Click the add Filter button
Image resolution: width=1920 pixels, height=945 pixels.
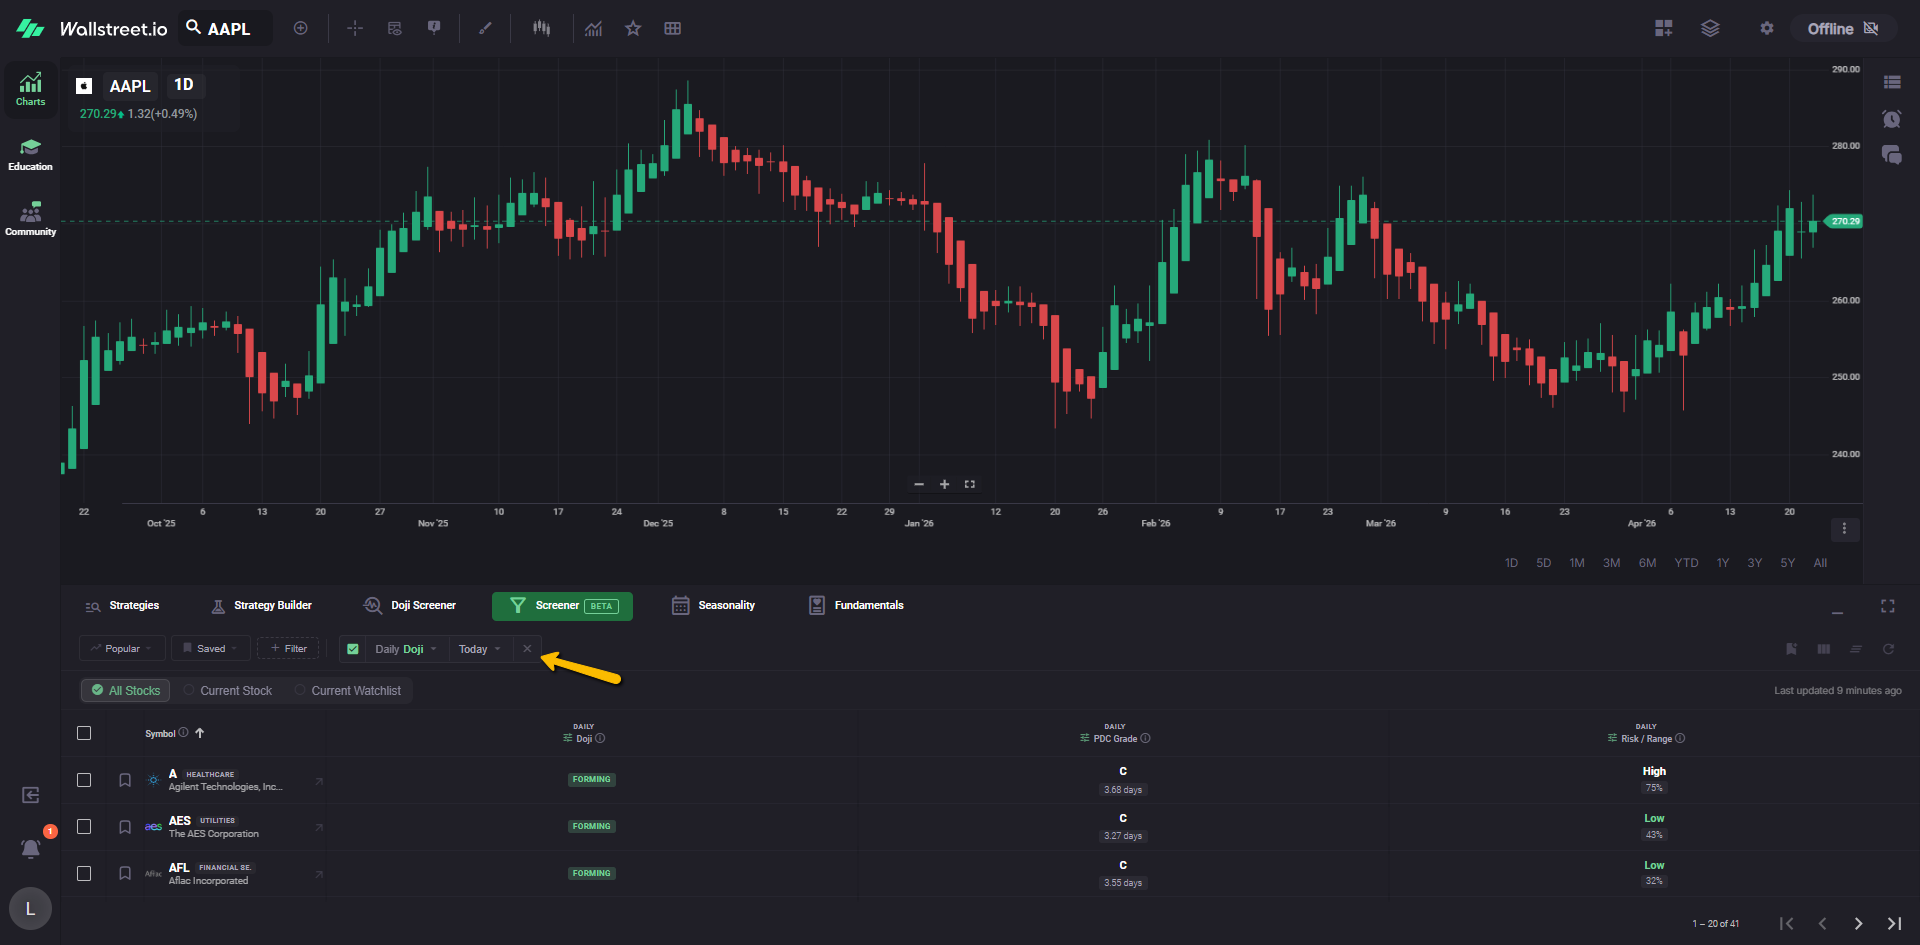click(288, 649)
